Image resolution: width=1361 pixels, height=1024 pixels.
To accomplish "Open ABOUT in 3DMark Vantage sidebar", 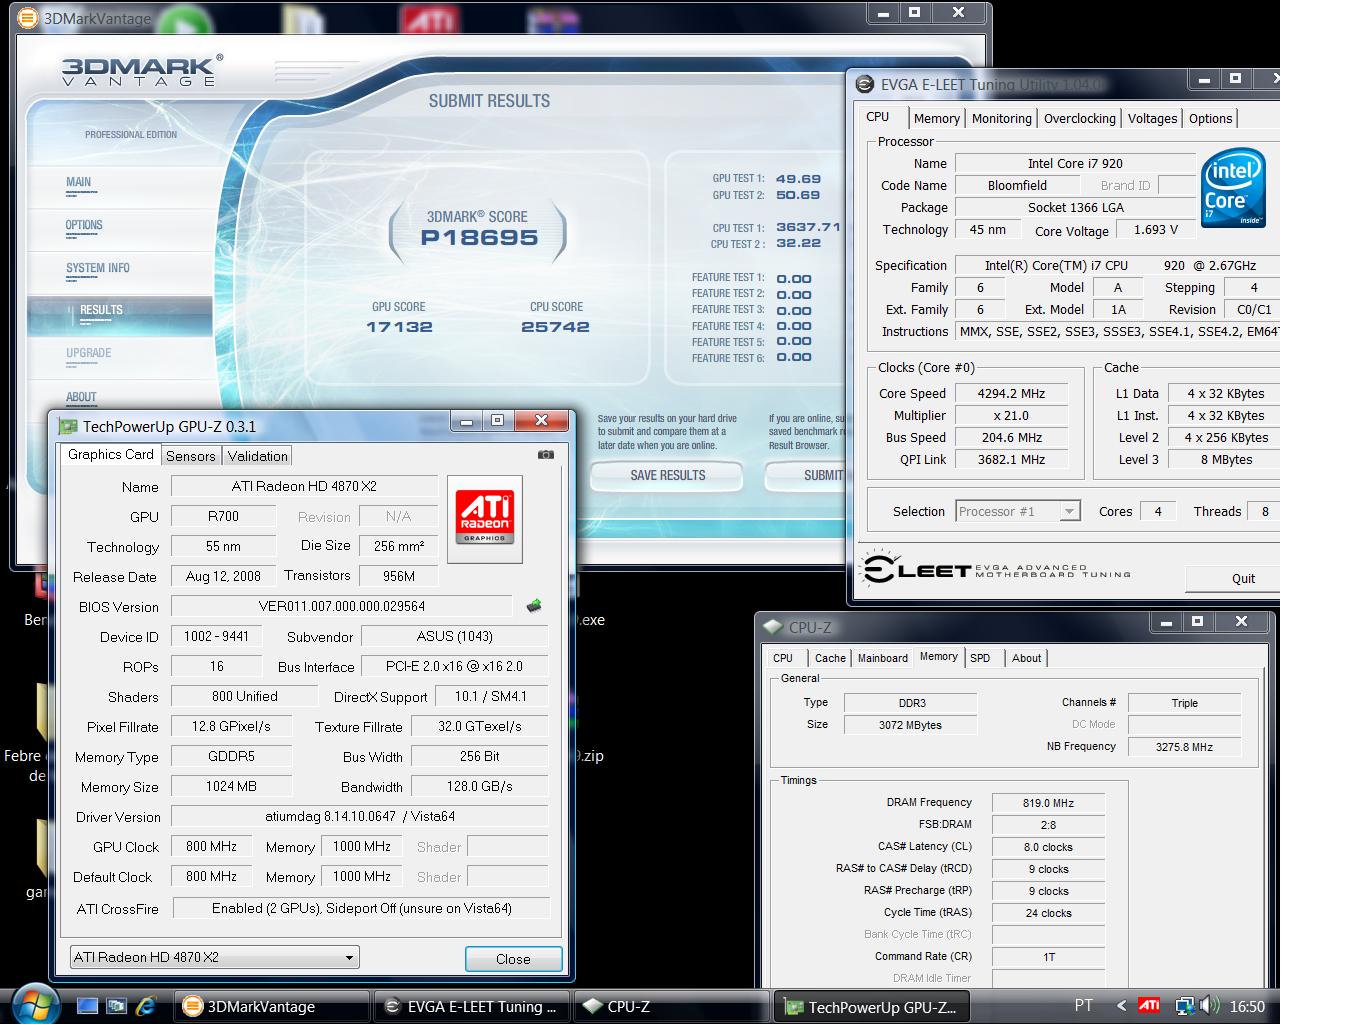I will pyautogui.click(x=81, y=397).
